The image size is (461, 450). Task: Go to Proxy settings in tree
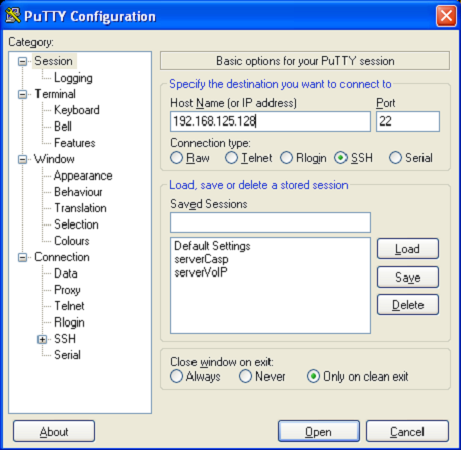[x=67, y=290]
